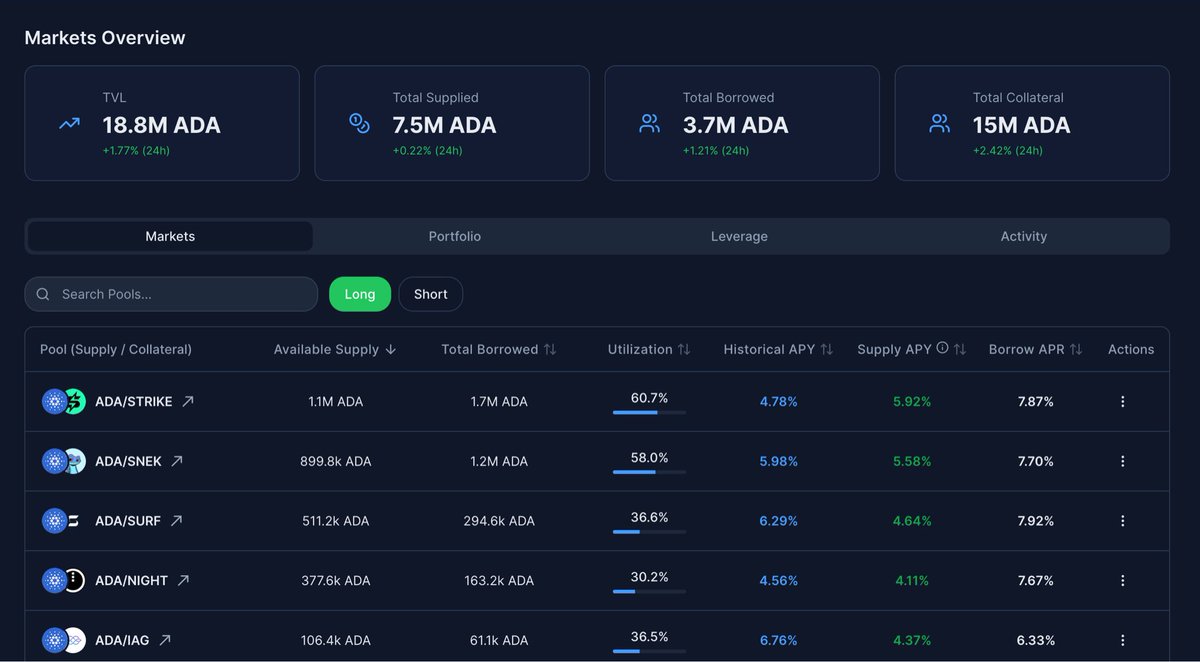The height and width of the screenshot is (662, 1200).
Task: Click the Supply APY sort arrows icon
Action: point(960,349)
